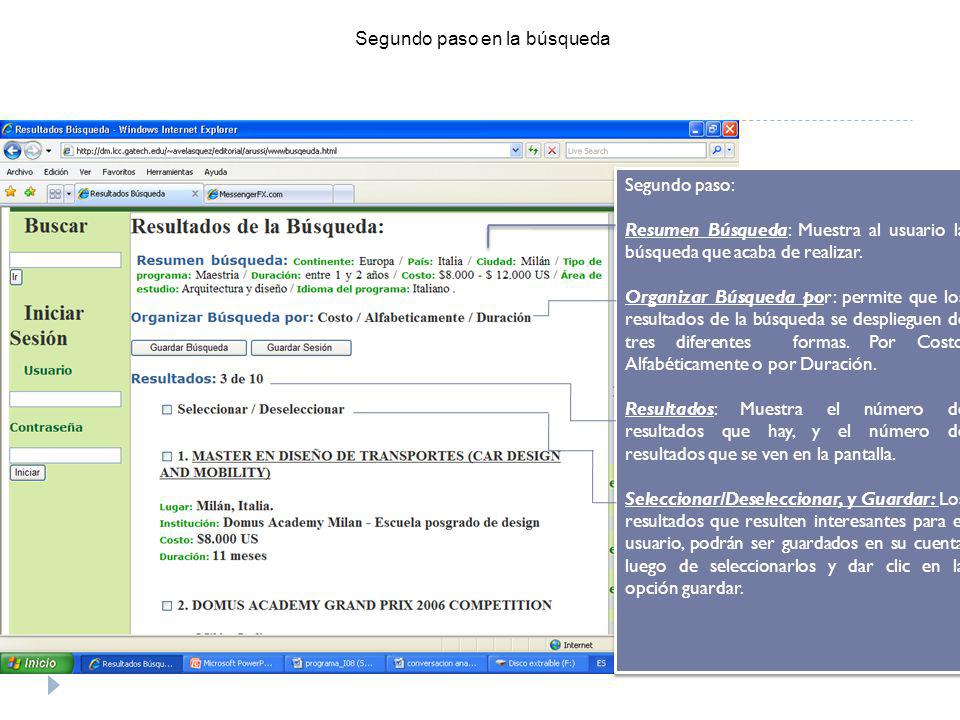Open Resultados Búsqu... taskbar item
This screenshot has width=960, height=720.
131,664
